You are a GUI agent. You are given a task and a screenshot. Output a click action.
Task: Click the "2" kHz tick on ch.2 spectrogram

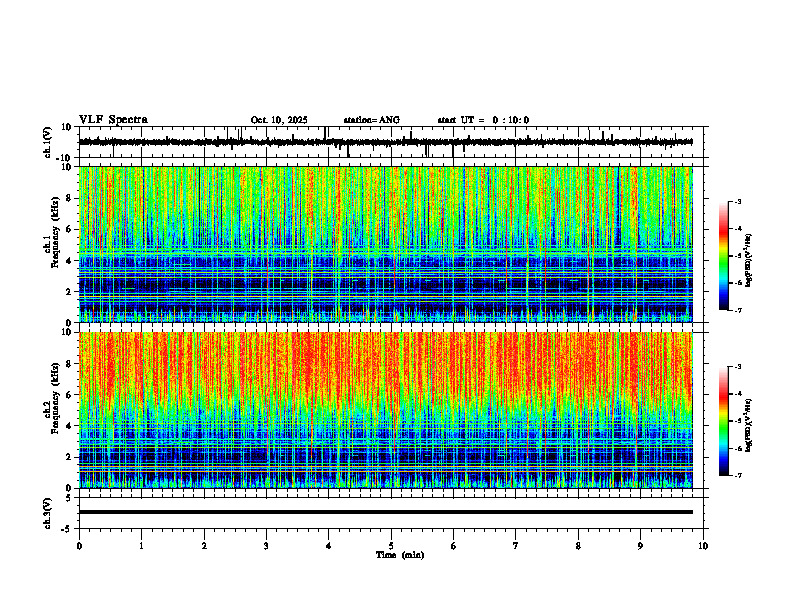pos(70,457)
